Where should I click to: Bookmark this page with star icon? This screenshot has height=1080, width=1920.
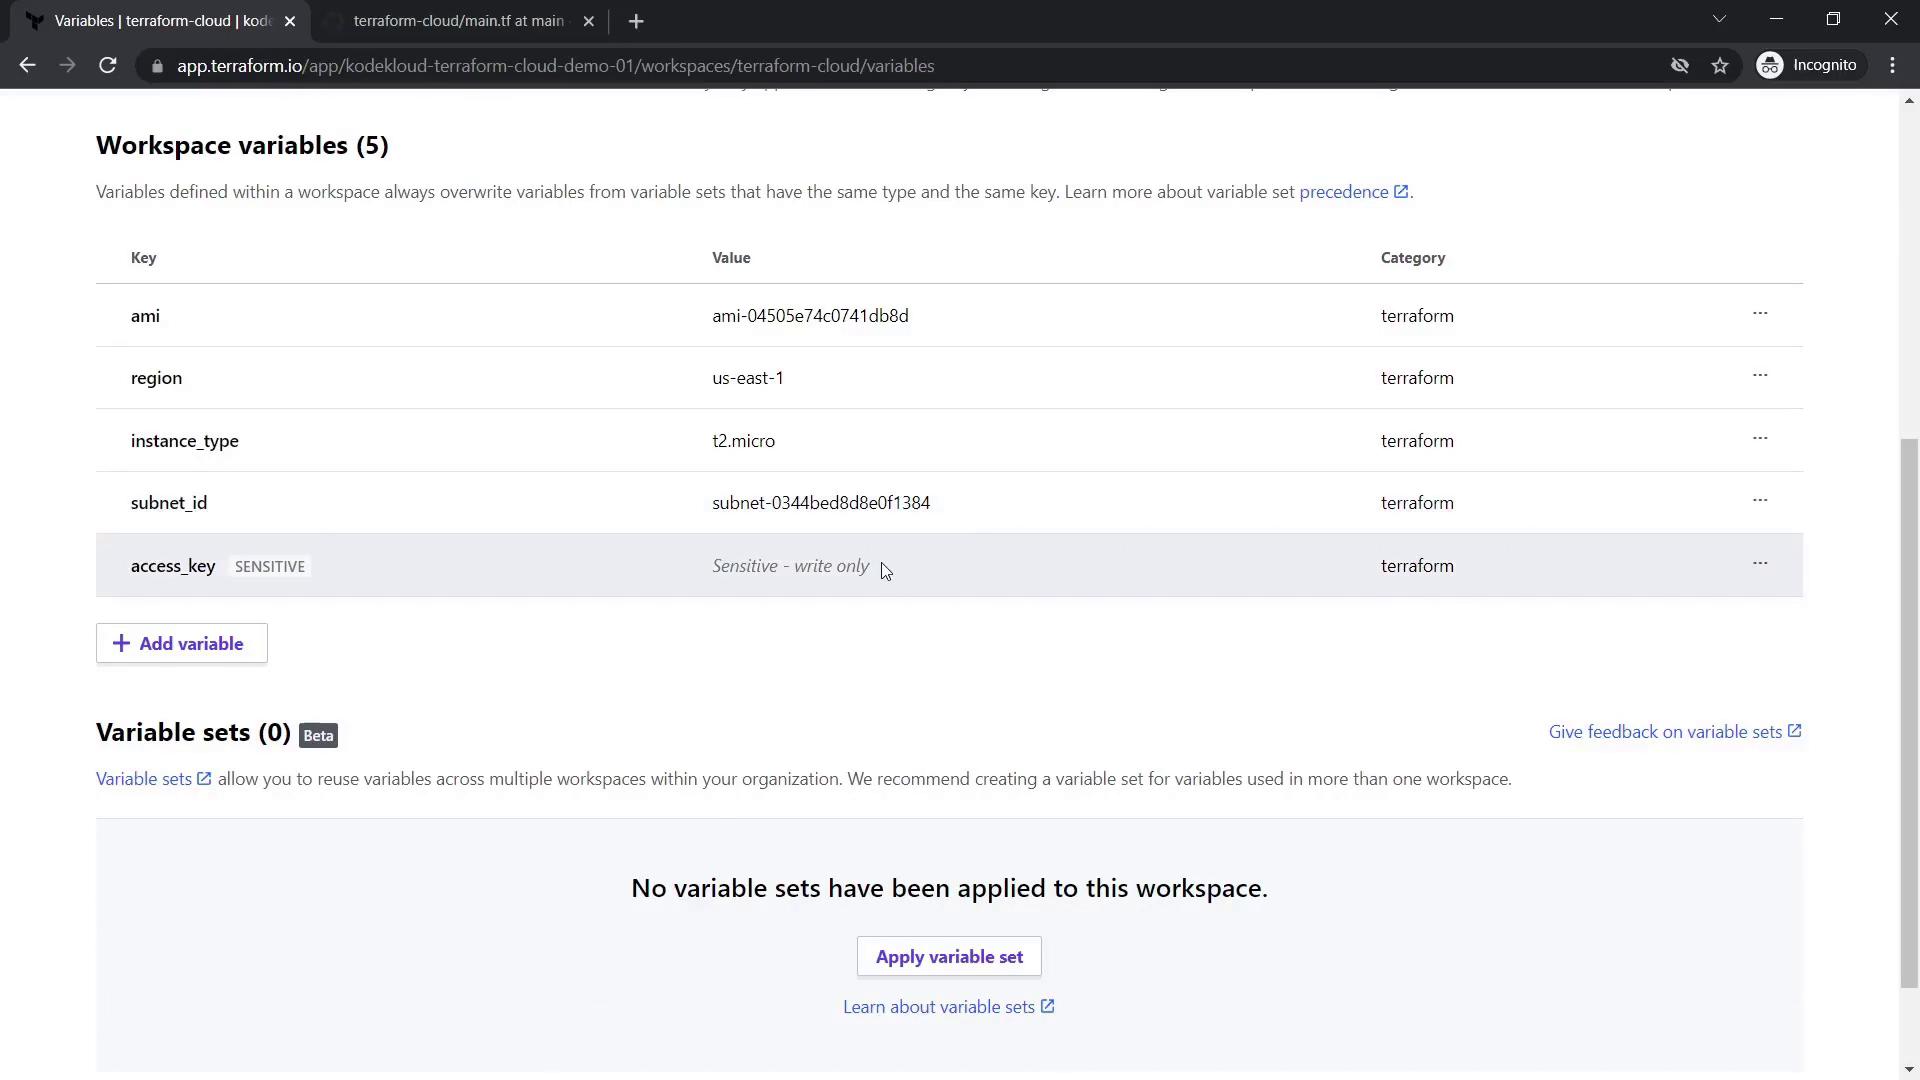point(1719,66)
